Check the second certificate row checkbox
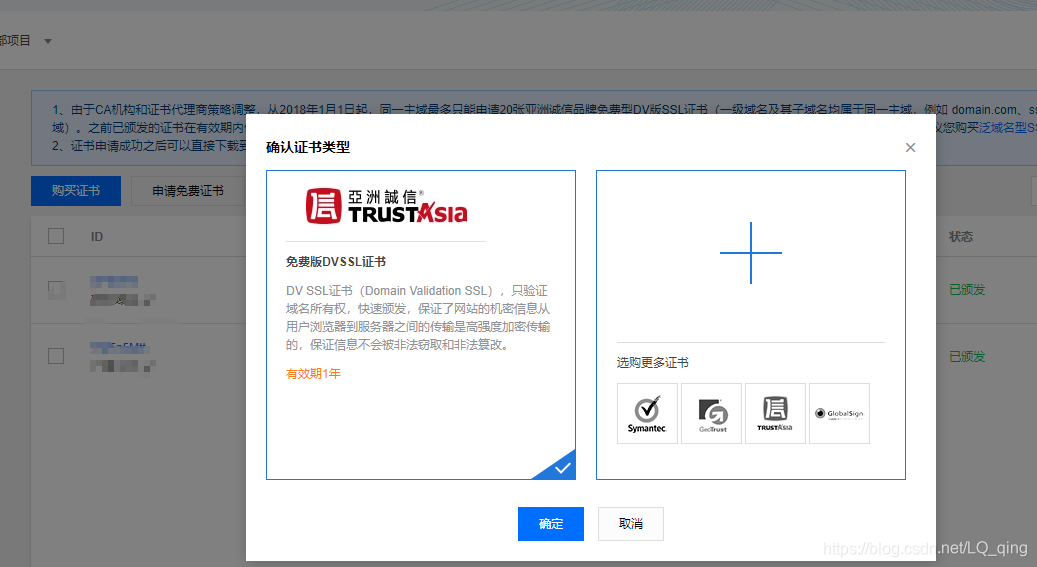This screenshot has width=1037, height=567. pos(56,356)
